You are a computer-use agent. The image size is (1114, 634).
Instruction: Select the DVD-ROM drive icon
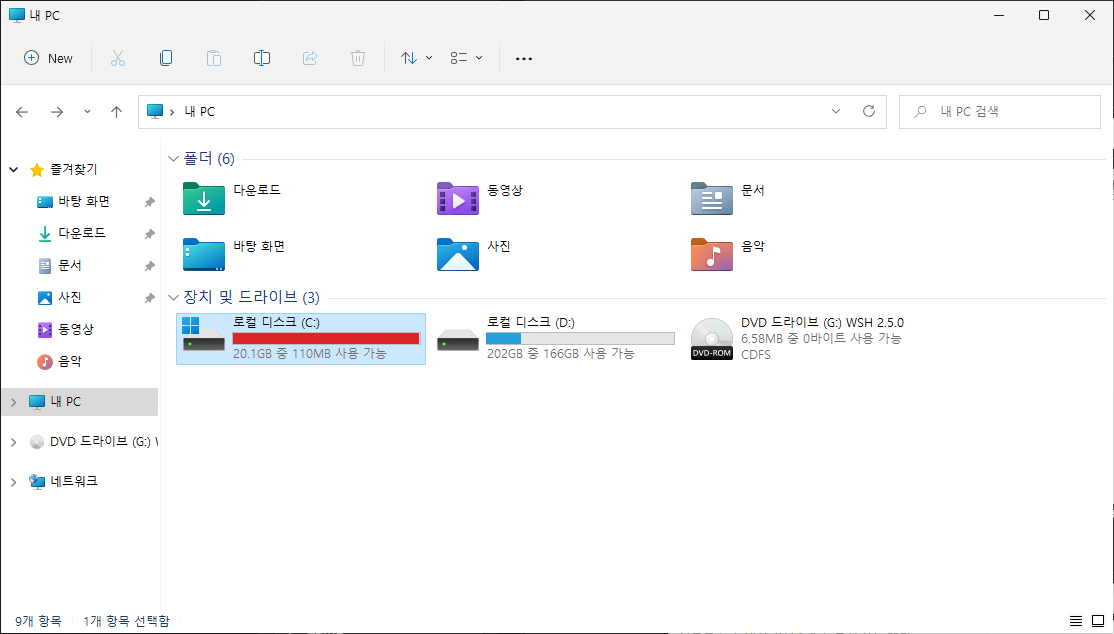click(711, 339)
